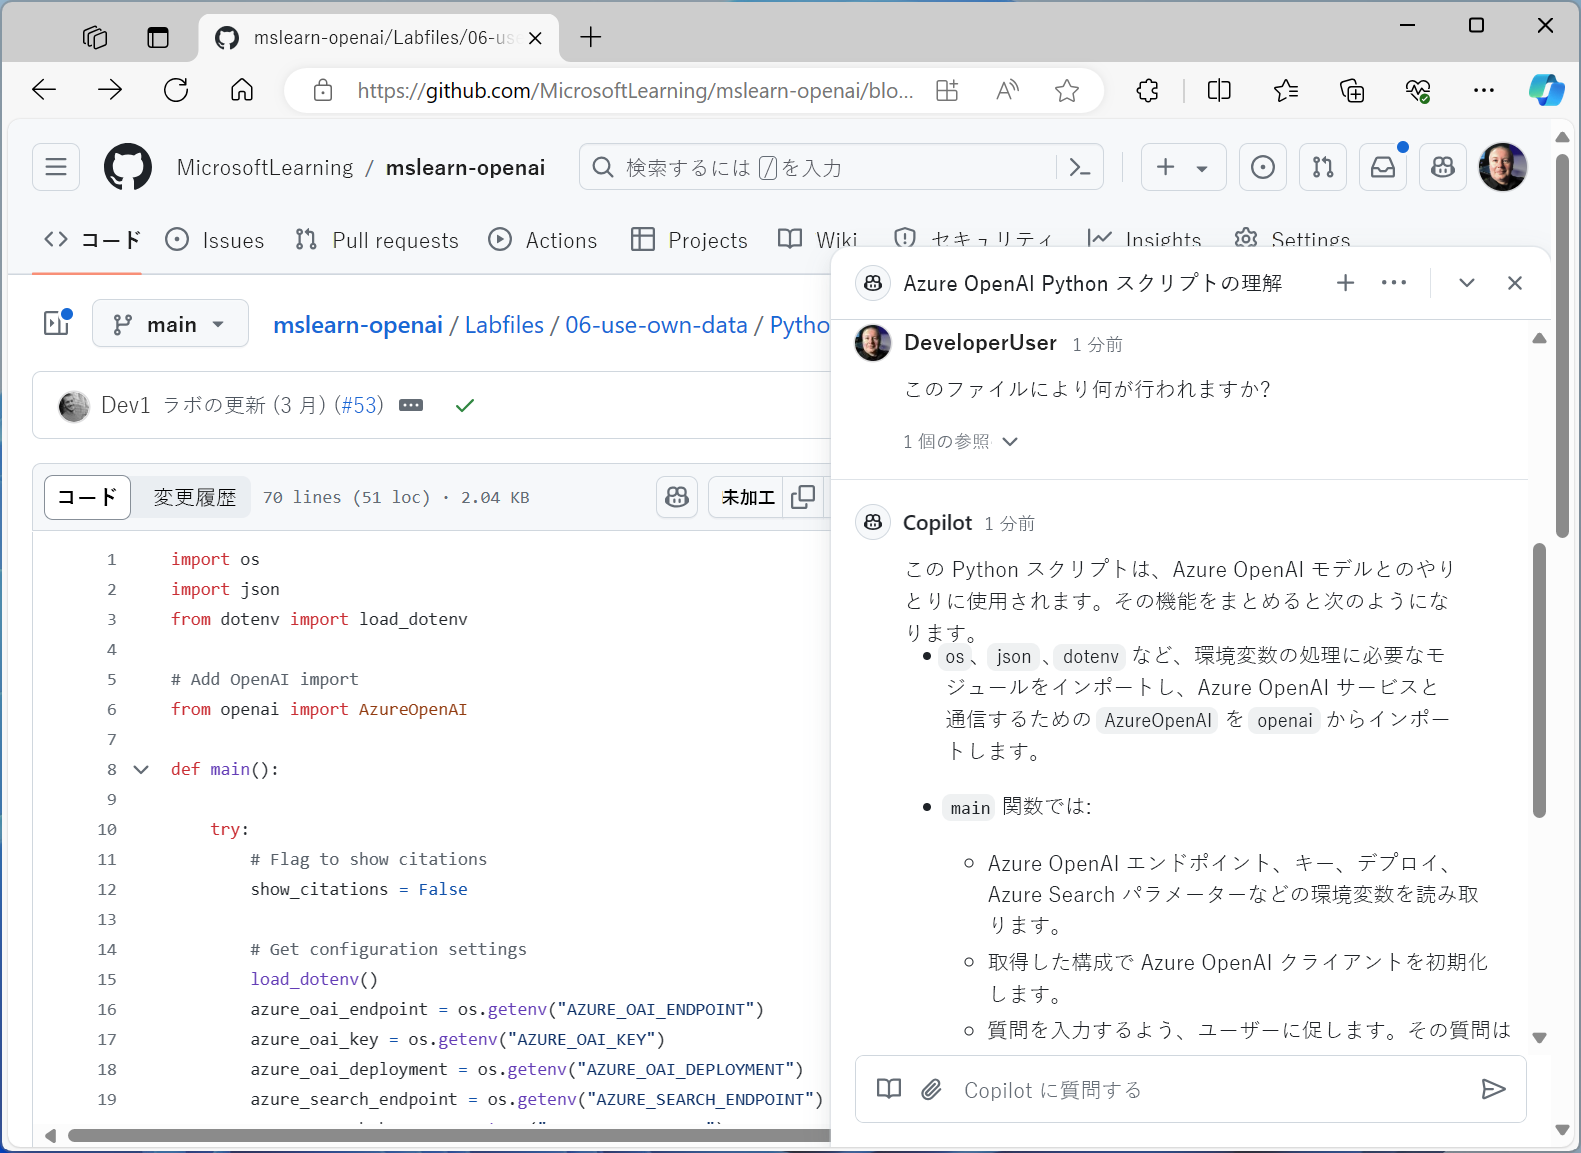Open browser home page icon
Screen dimensions: 1581x1153
pos(242,90)
